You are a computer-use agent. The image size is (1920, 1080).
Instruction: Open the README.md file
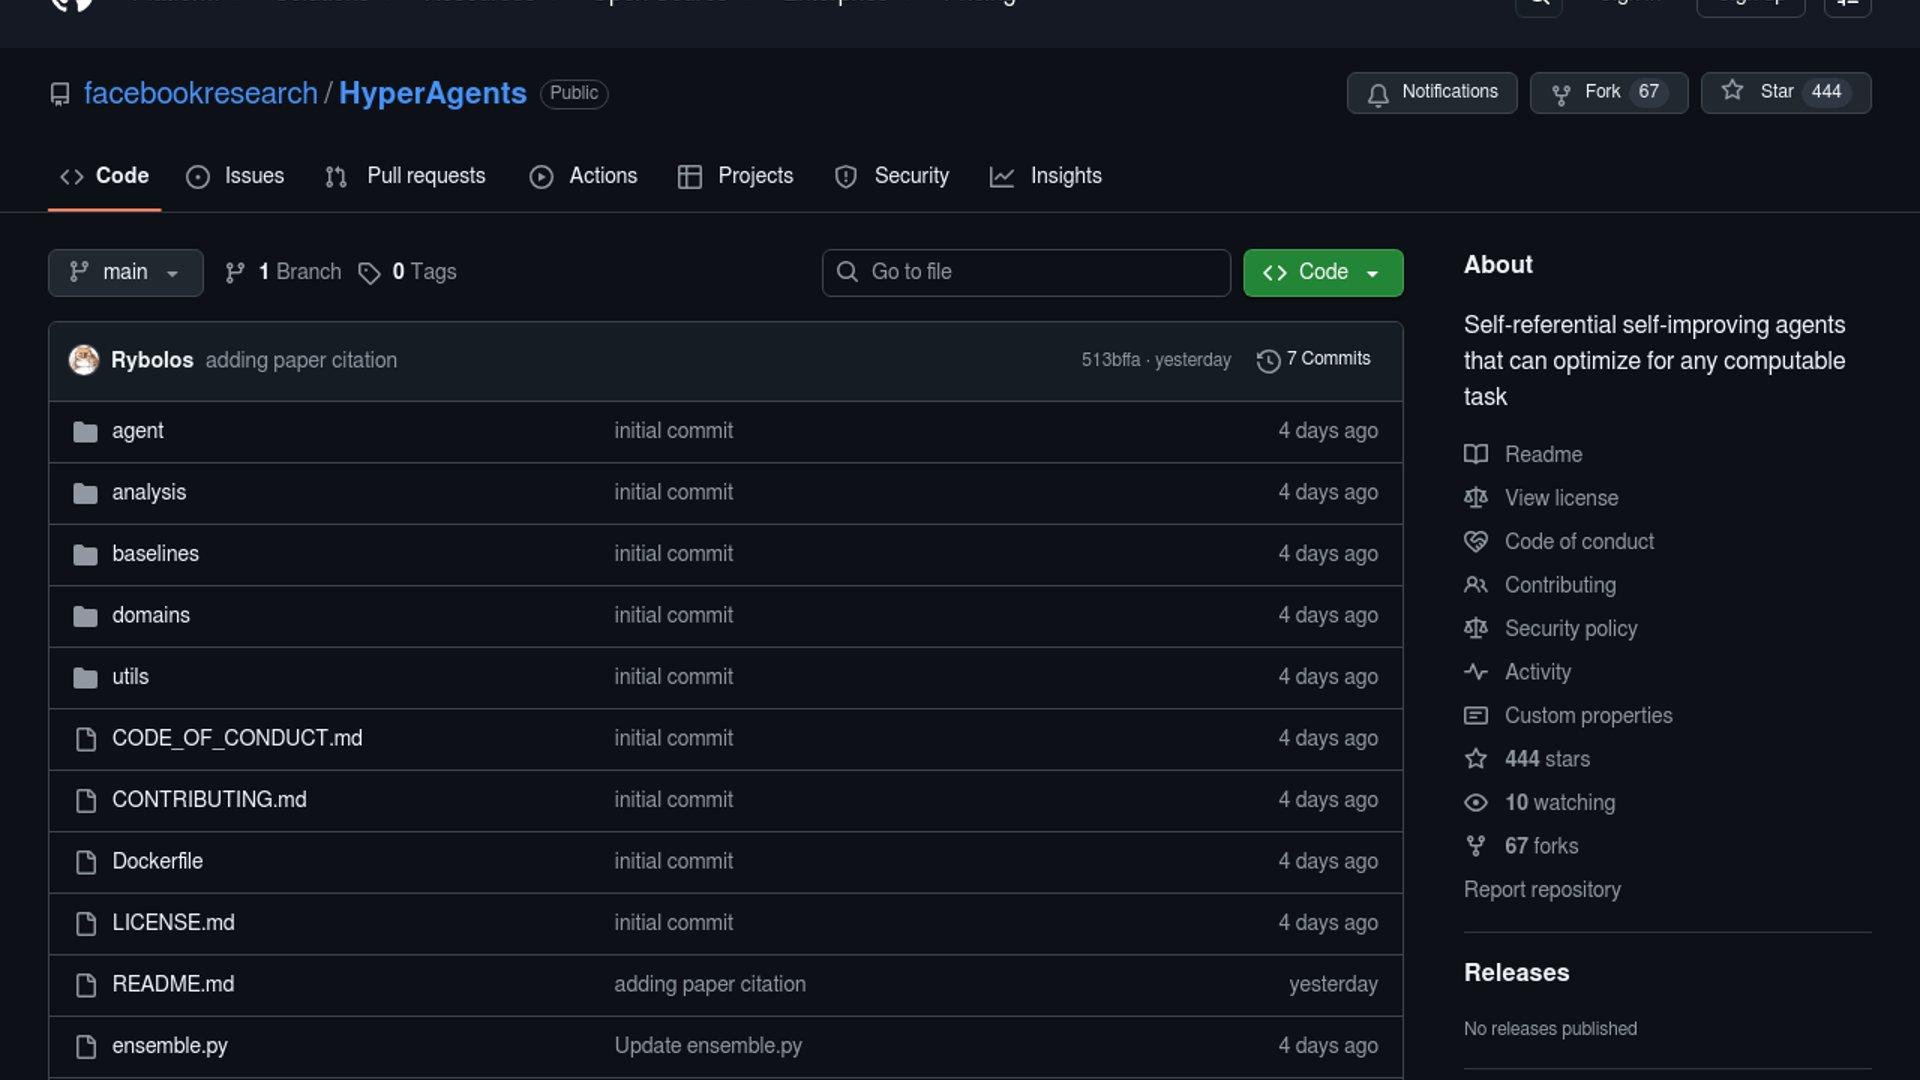pyautogui.click(x=173, y=984)
